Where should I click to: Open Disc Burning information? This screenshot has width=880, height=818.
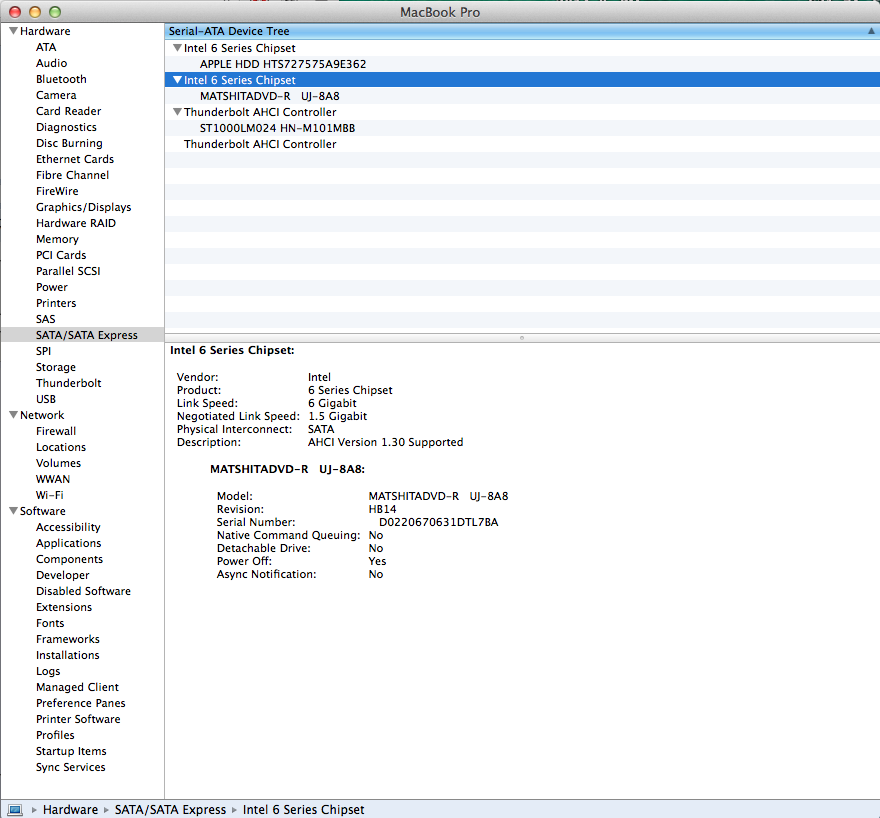click(69, 143)
